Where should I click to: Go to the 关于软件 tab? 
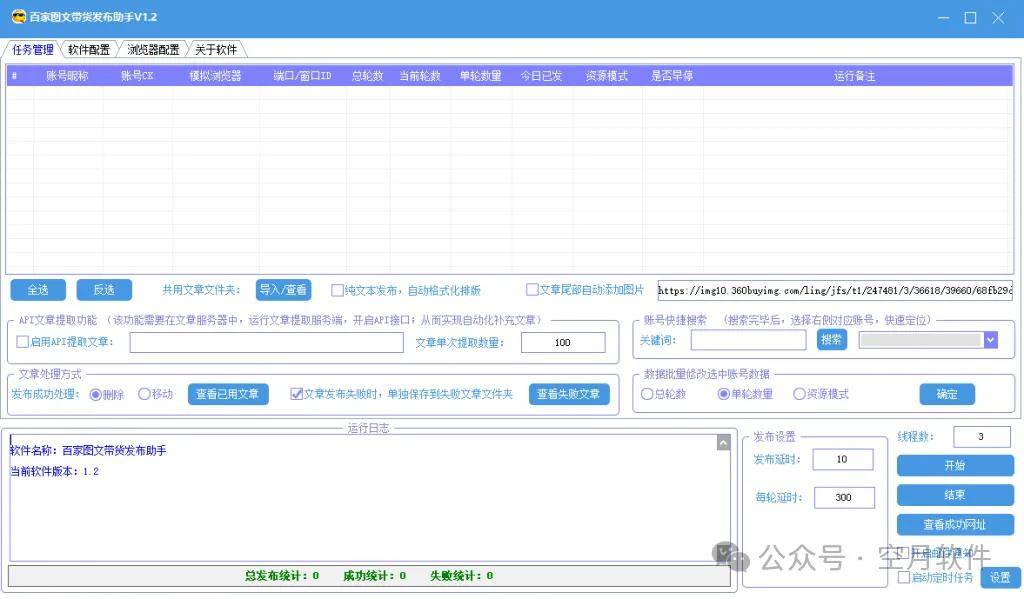(x=215, y=50)
